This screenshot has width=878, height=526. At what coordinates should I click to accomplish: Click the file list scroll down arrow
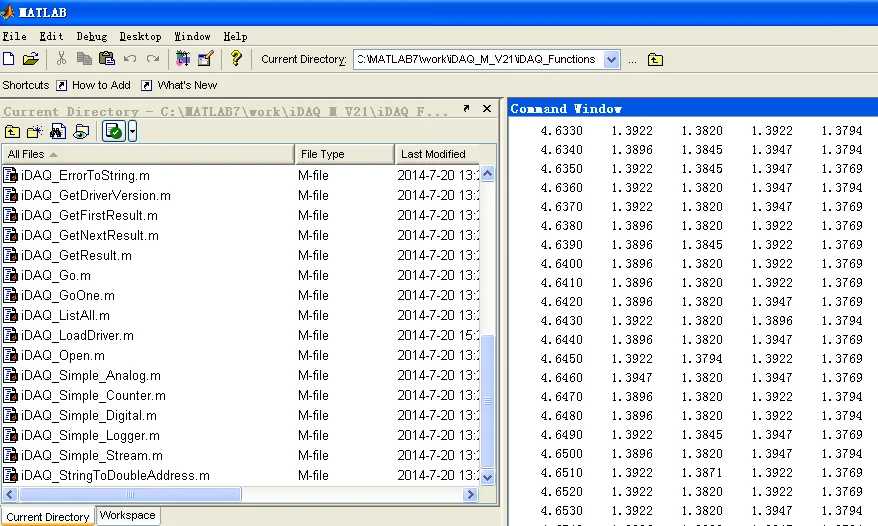(x=488, y=477)
